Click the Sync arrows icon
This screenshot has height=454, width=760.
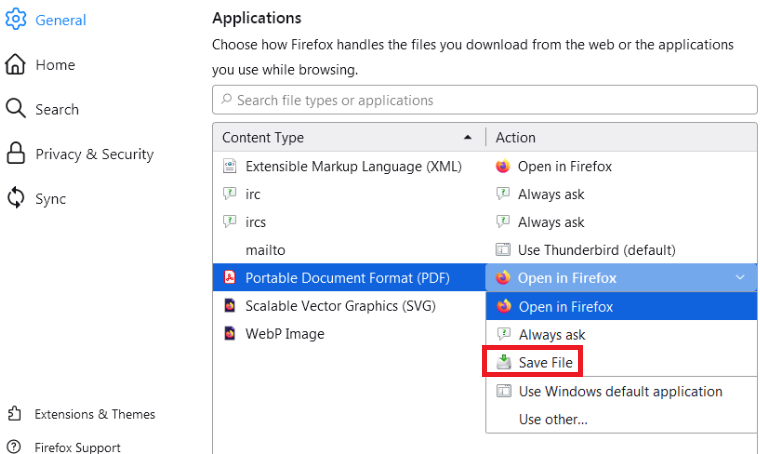tap(16, 198)
